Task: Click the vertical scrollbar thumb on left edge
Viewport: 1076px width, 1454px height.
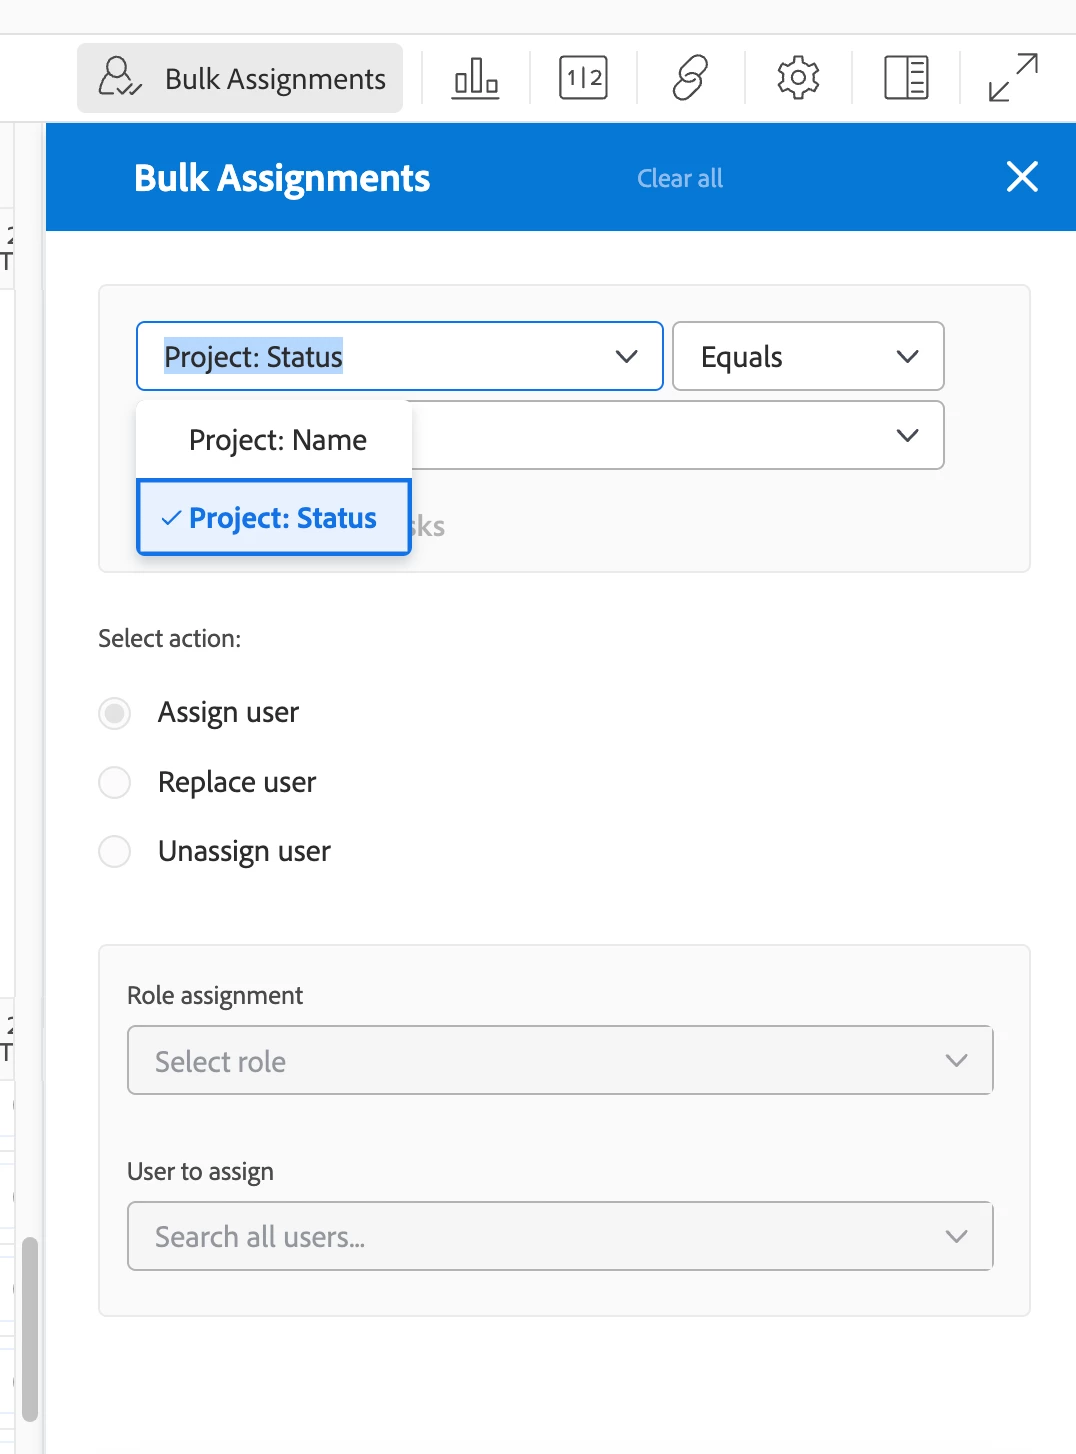Action: (30, 1328)
